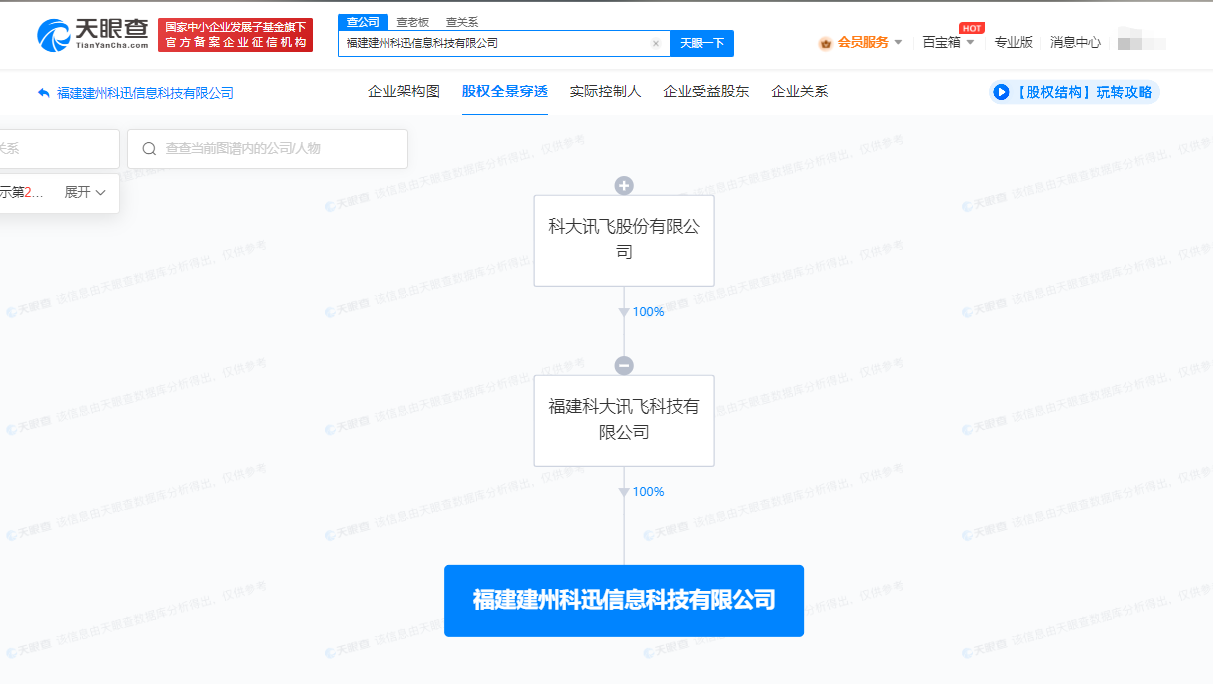Screen dimensions: 1213x684
Task: Select the 查公司 search tab
Action: (x=362, y=22)
